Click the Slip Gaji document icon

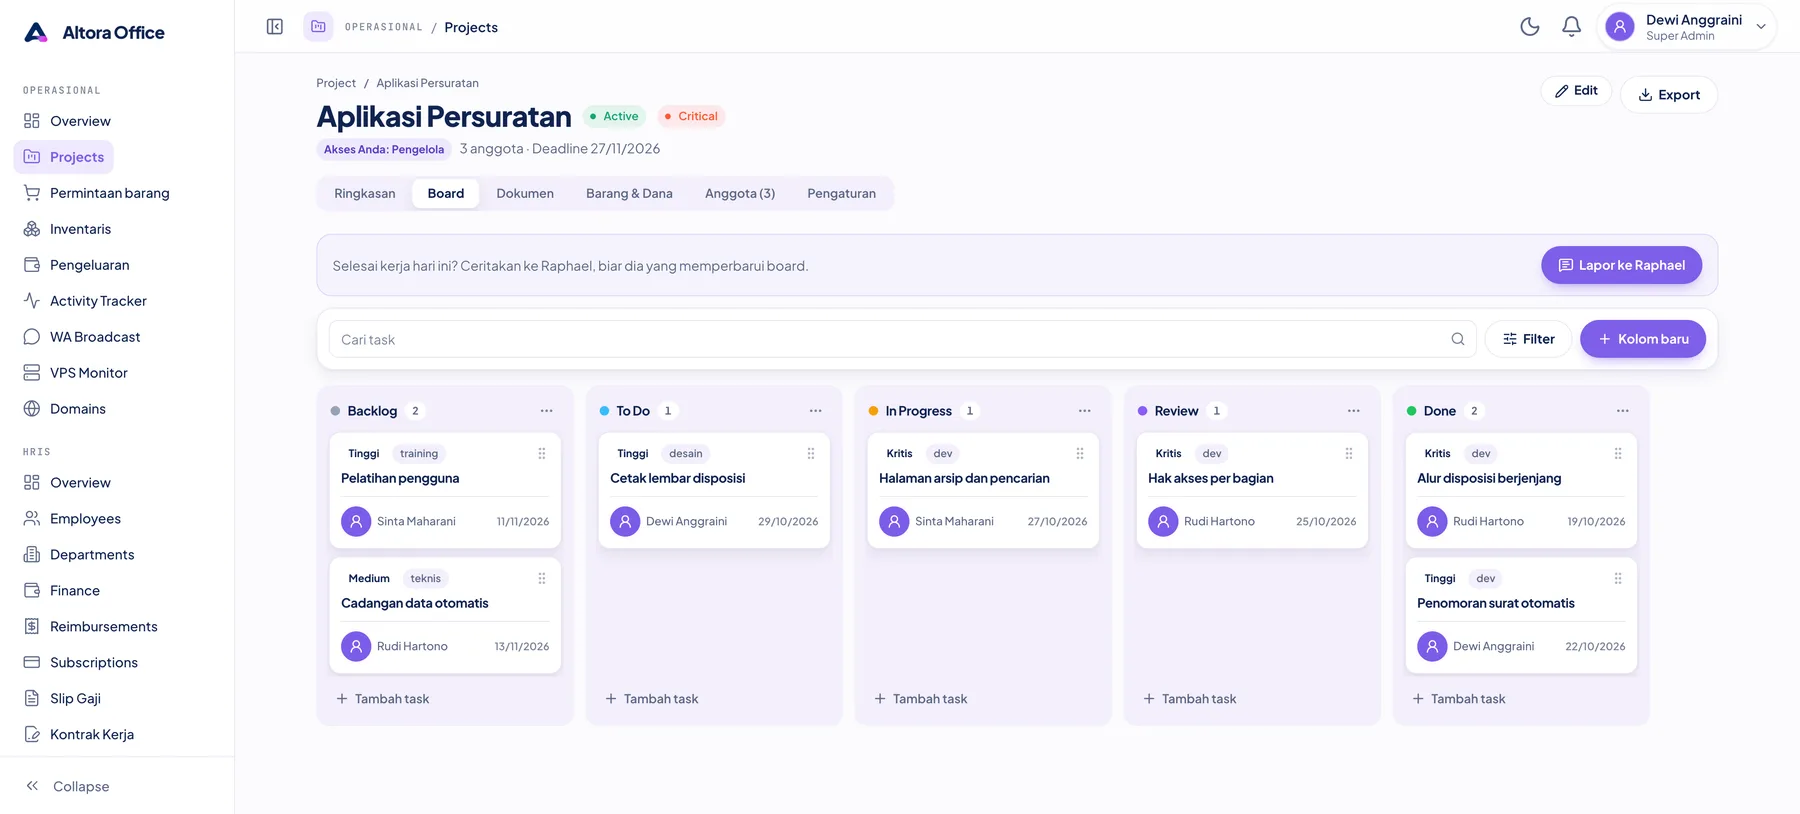(32, 699)
